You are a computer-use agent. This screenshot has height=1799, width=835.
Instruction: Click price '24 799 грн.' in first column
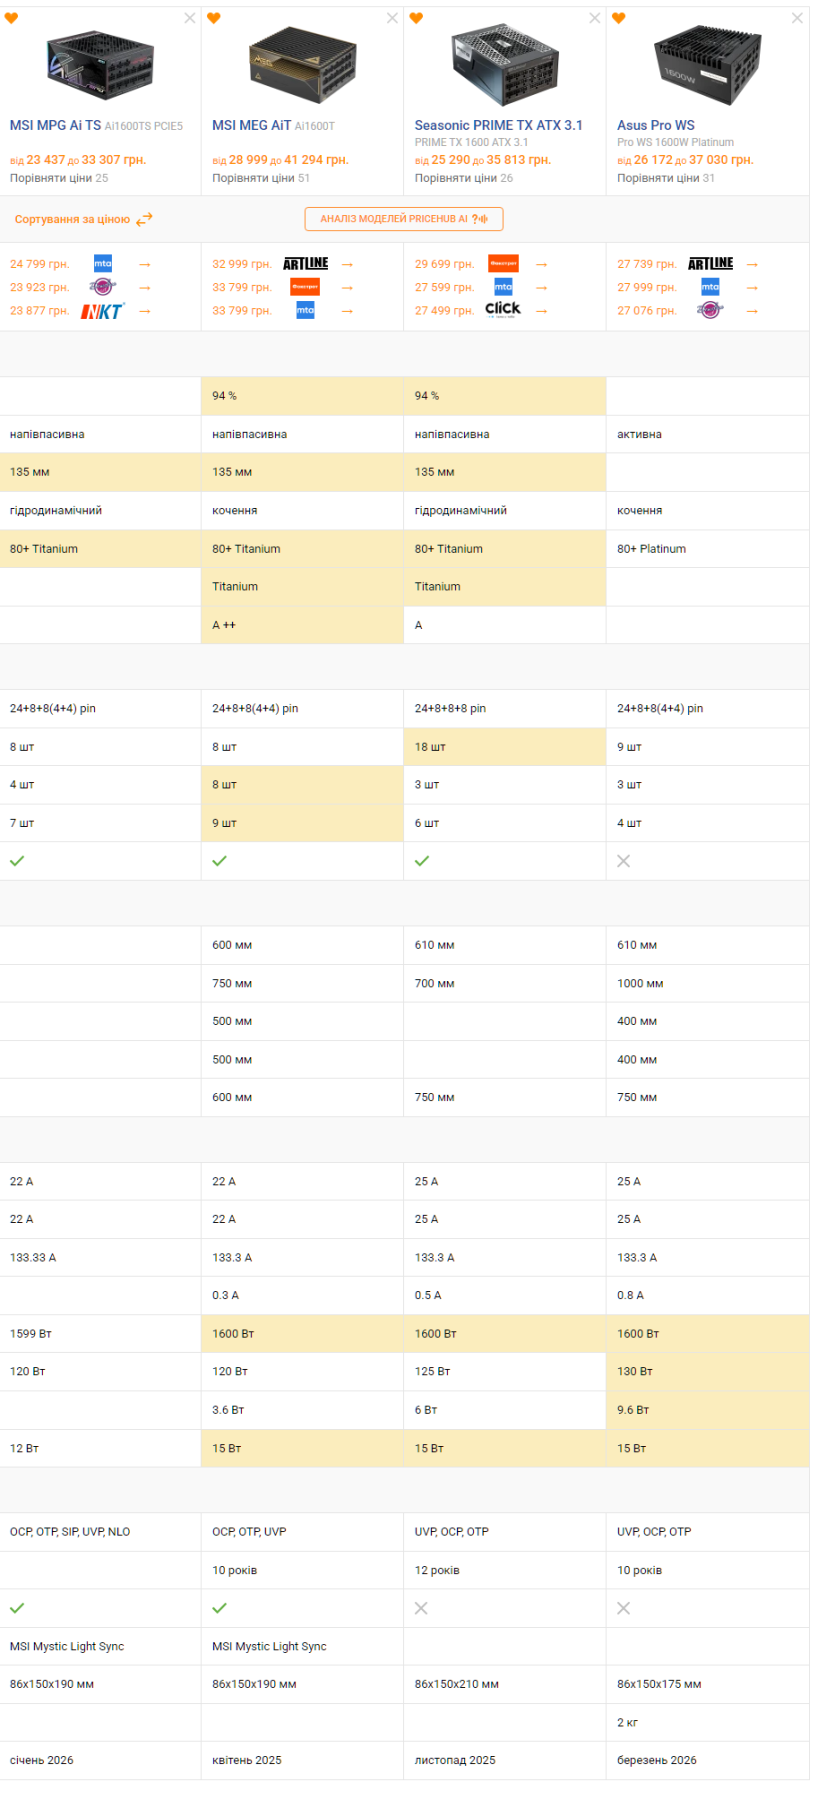(x=39, y=264)
